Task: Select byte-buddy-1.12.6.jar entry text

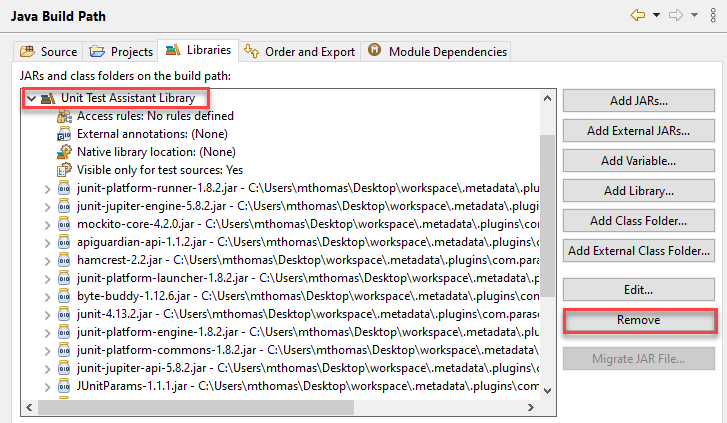Action: (308, 296)
